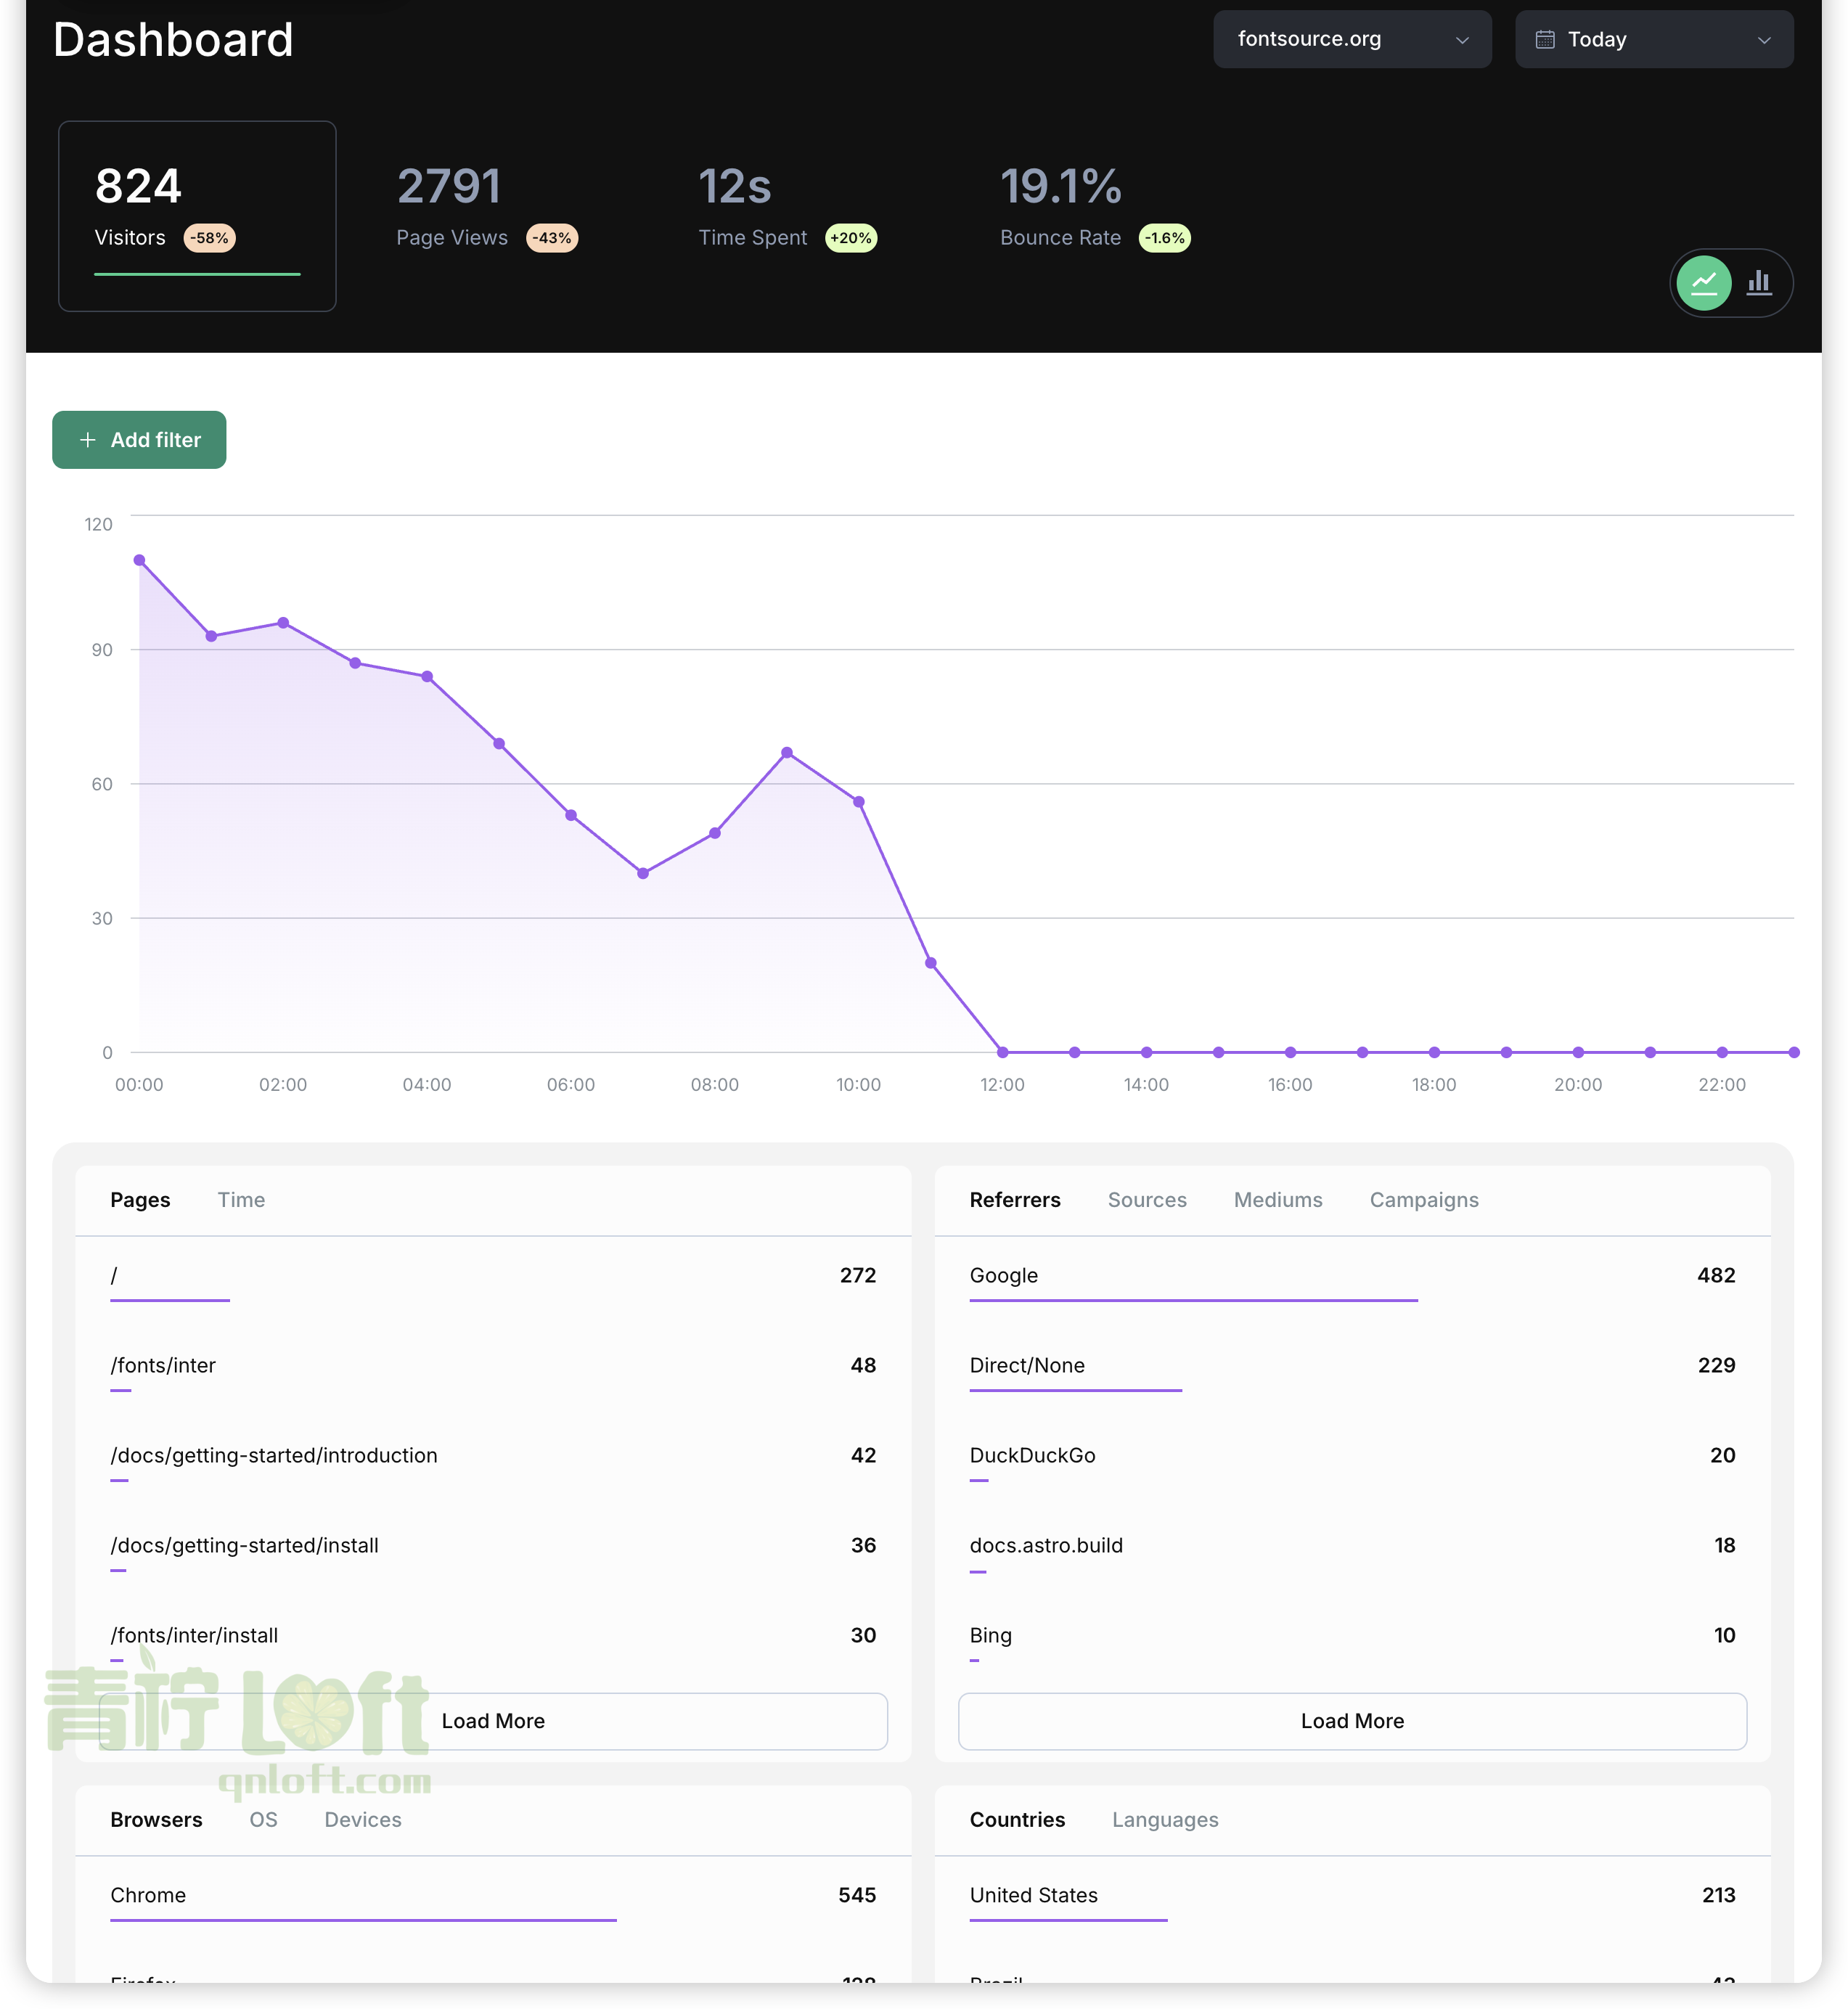Select the 12s Time Spent metric
Viewport: 1848px width, 2009px height.
point(787,208)
